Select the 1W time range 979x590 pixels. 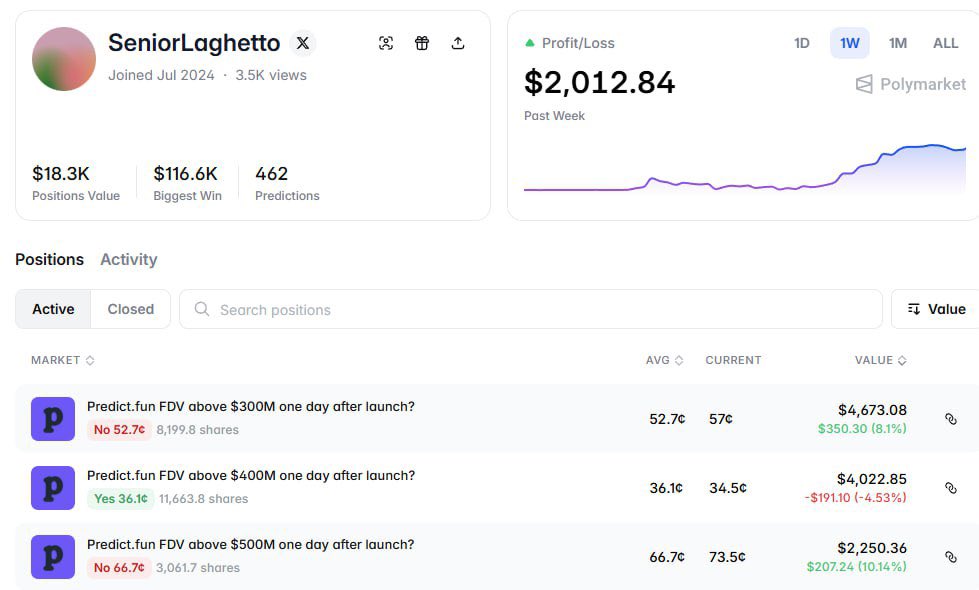[x=850, y=43]
